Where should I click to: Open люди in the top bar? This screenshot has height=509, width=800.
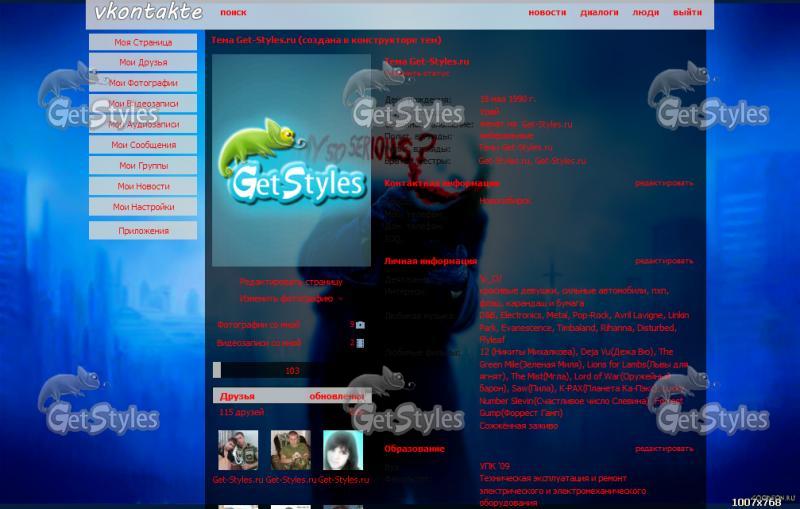[646, 12]
